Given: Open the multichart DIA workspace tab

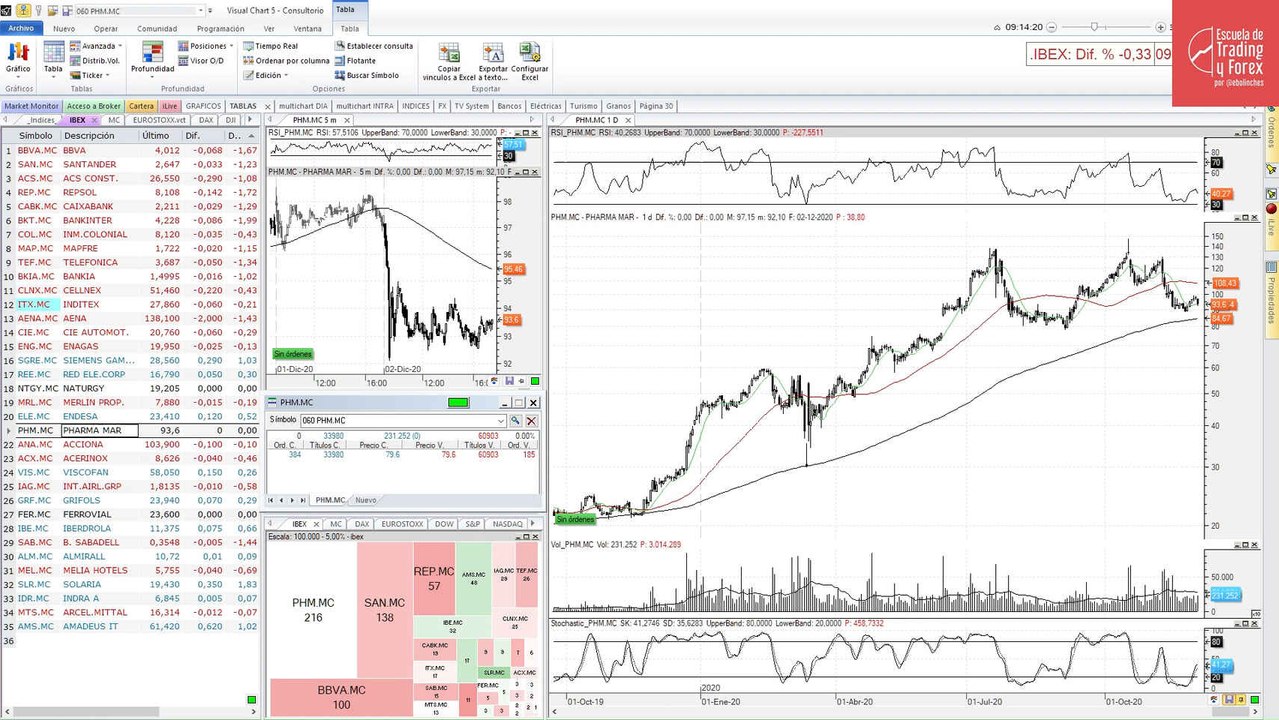Looking at the screenshot, I should coord(303,106).
